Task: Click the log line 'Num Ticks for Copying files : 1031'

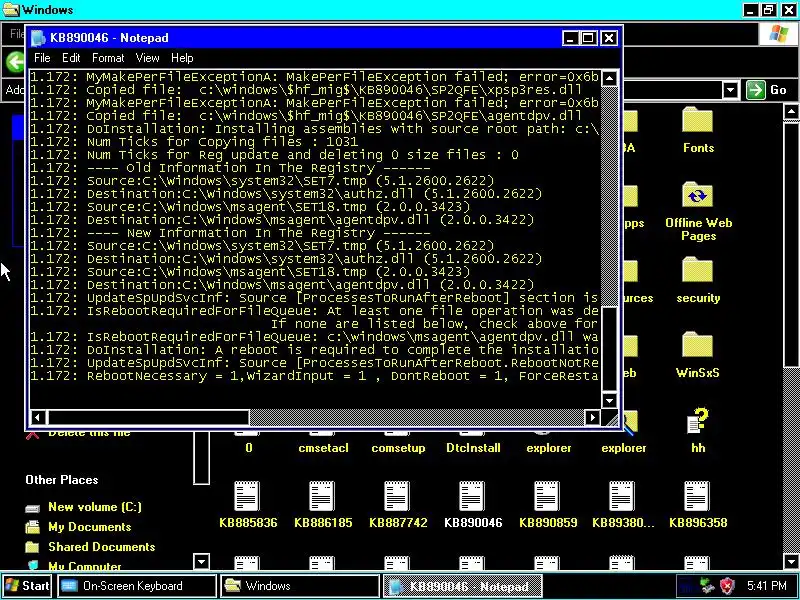Action: pos(194,142)
